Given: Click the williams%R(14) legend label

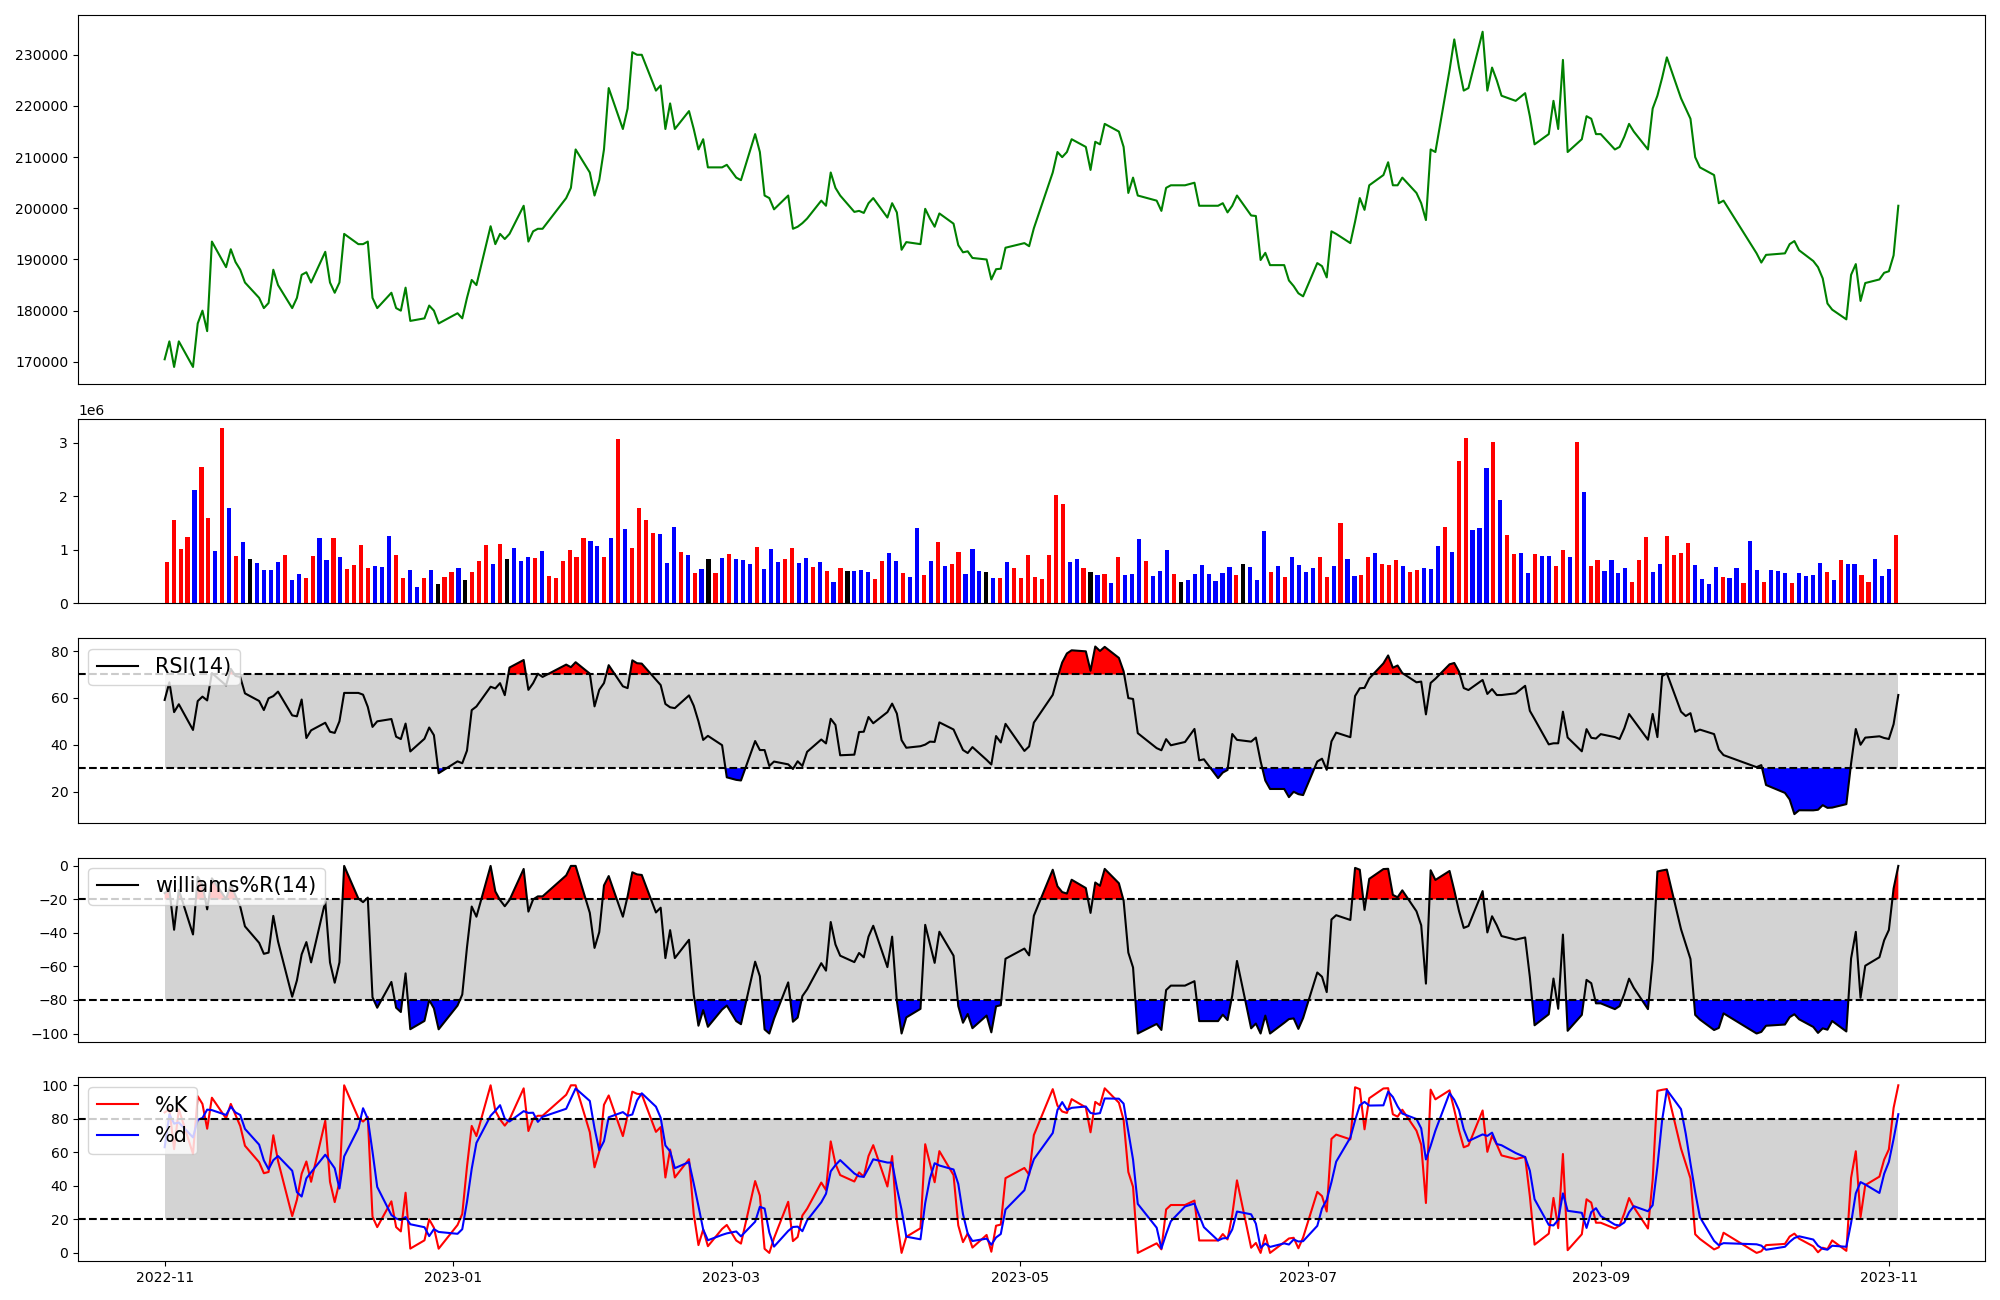Looking at the screenshot, I should coord(235,885).
